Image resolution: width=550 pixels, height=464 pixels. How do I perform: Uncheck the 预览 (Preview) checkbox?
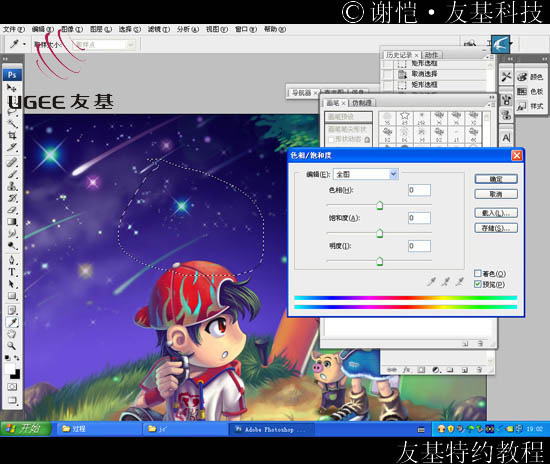[x=477, y=284]
